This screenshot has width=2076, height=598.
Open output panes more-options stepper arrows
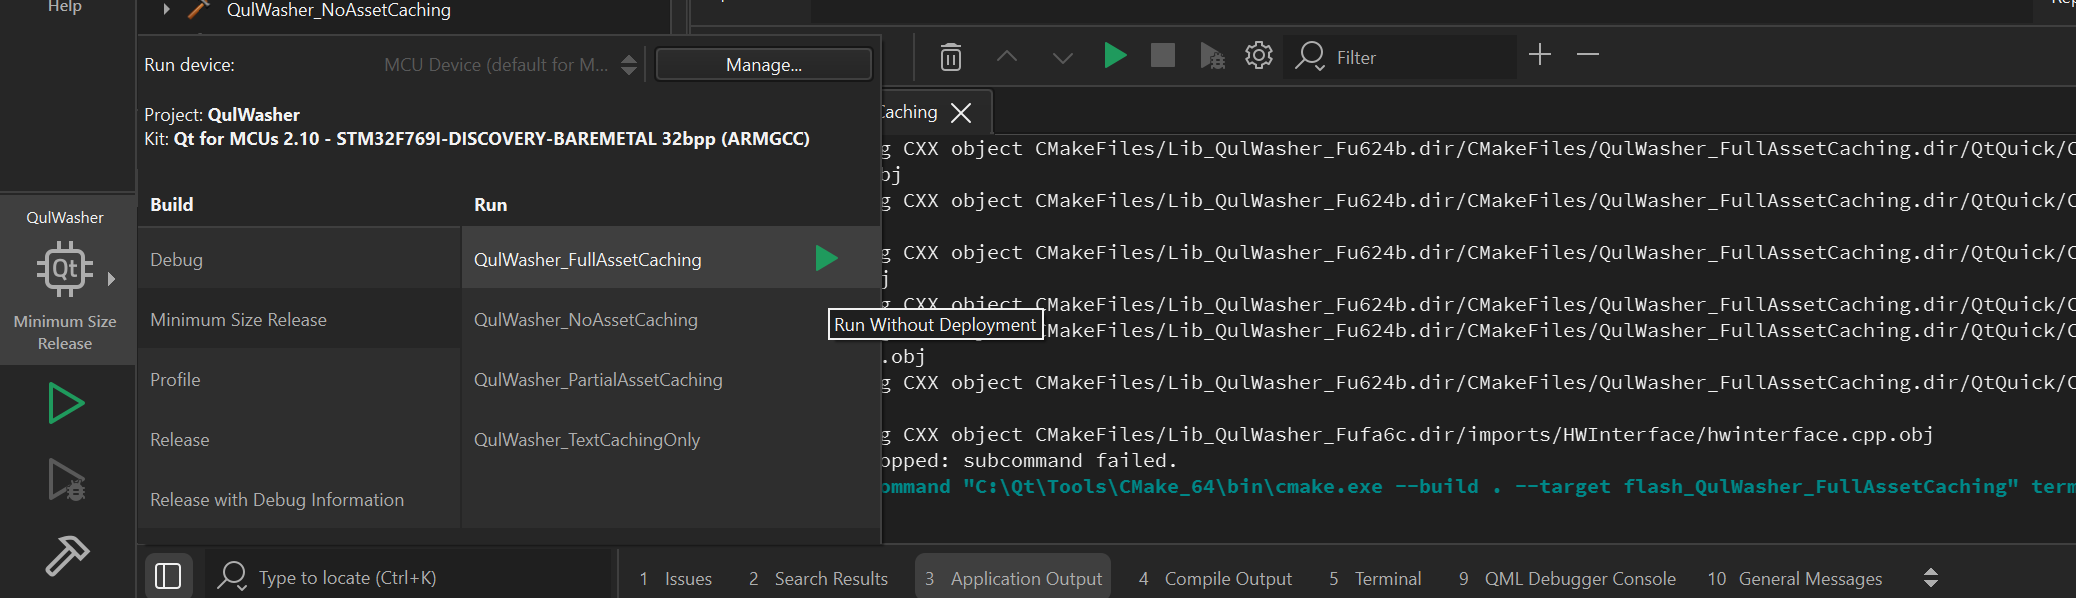[x=1931, y=578]
